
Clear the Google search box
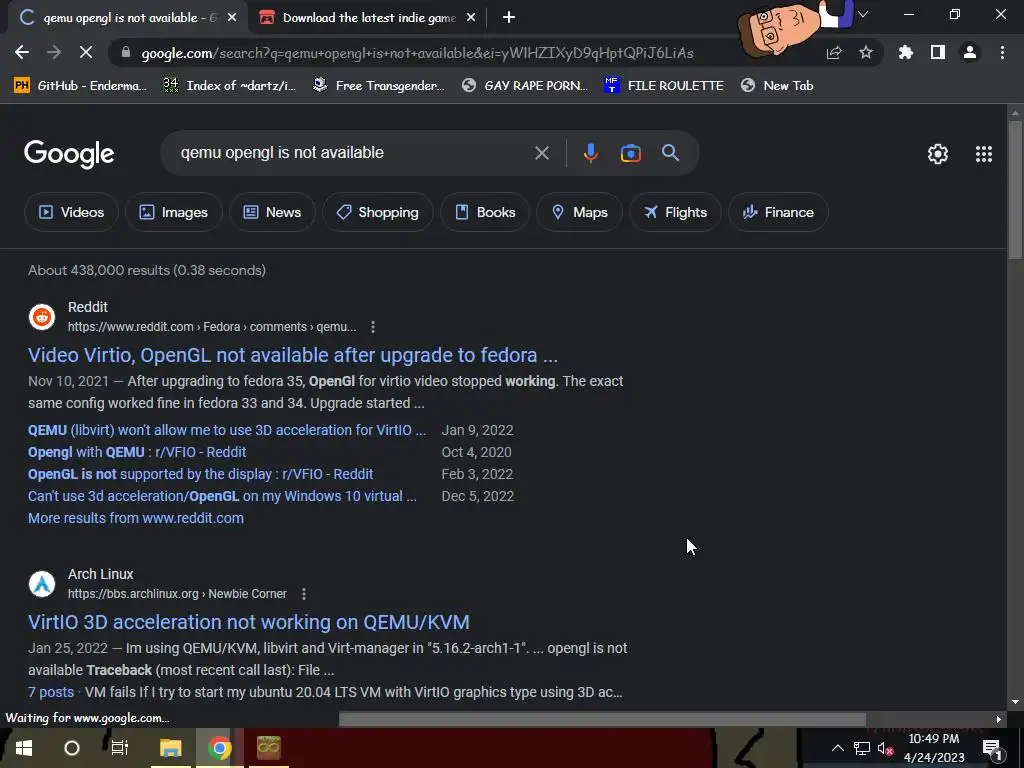pos(541,153)
